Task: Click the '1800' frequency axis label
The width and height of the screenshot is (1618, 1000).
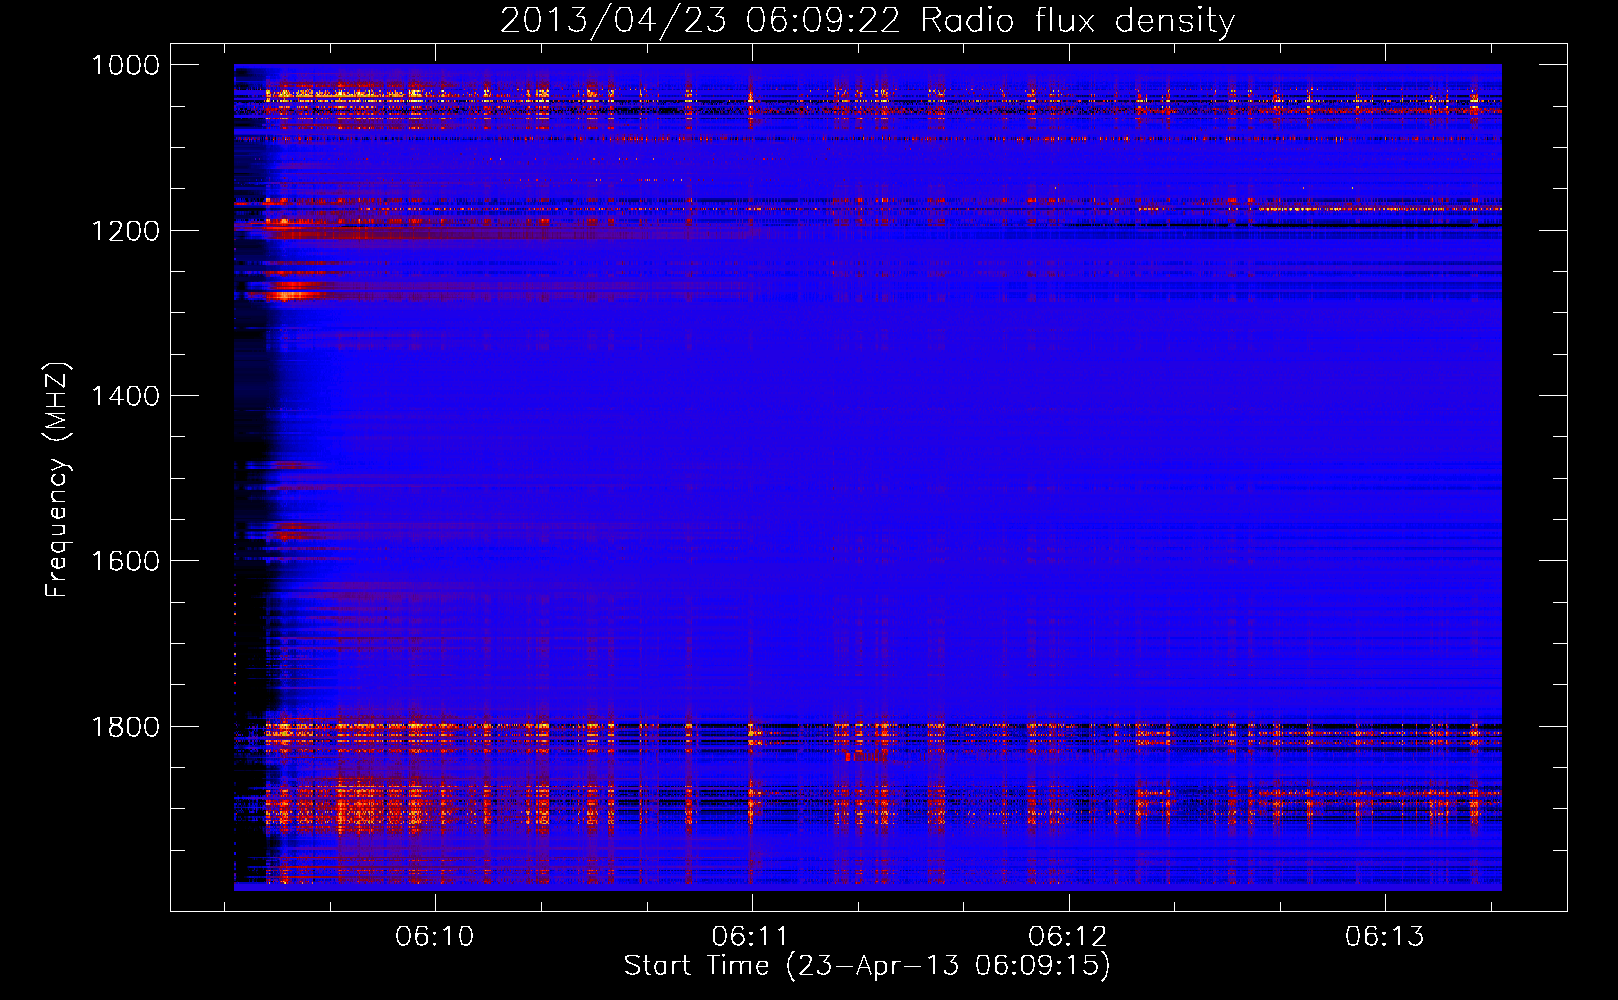Action: coord(125,726)
